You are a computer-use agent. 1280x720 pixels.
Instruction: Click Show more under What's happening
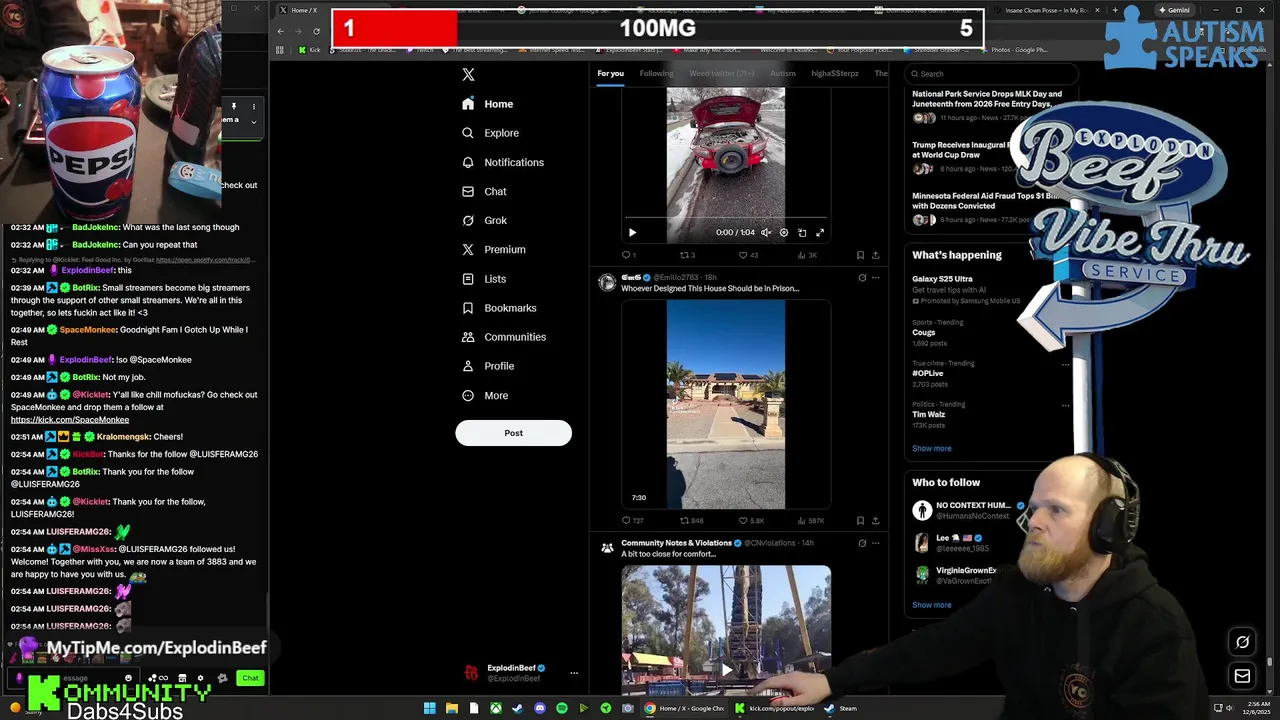click(x=931, y=448)
